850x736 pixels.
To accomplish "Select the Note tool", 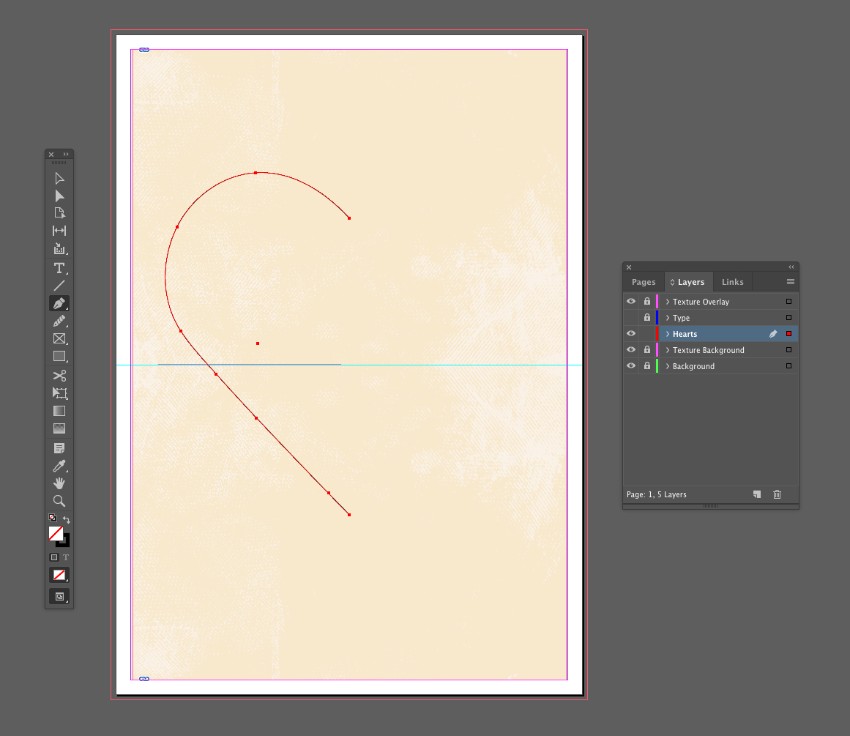I will 59,448.
